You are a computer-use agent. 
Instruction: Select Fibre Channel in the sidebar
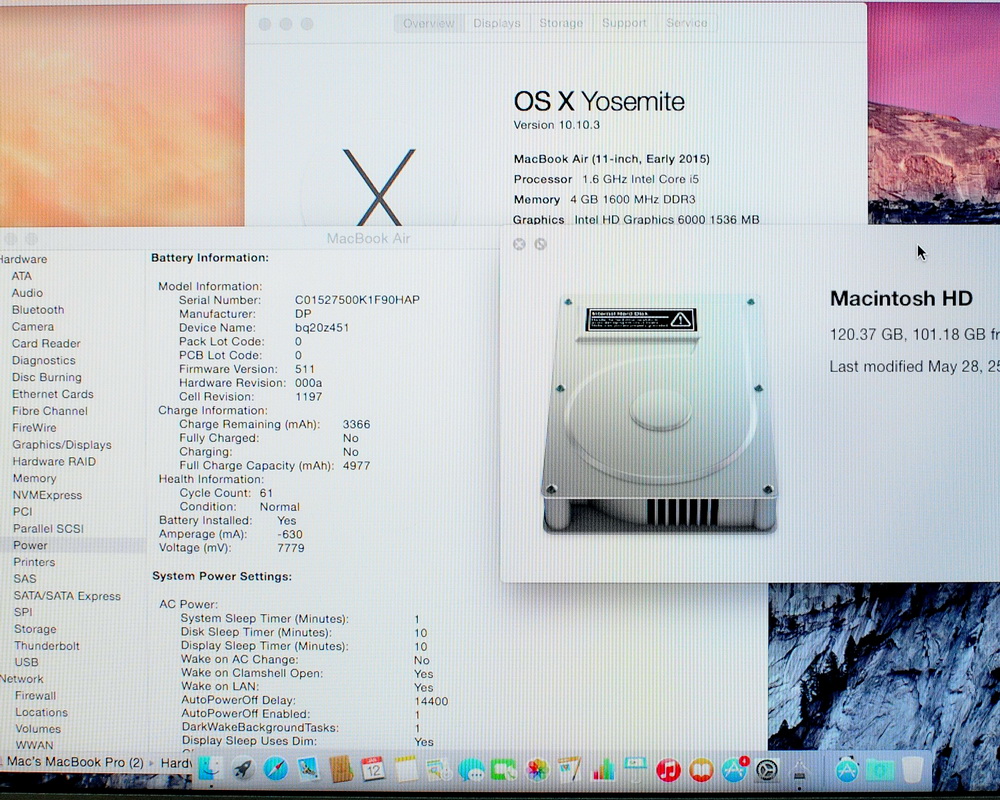(50, 411)
